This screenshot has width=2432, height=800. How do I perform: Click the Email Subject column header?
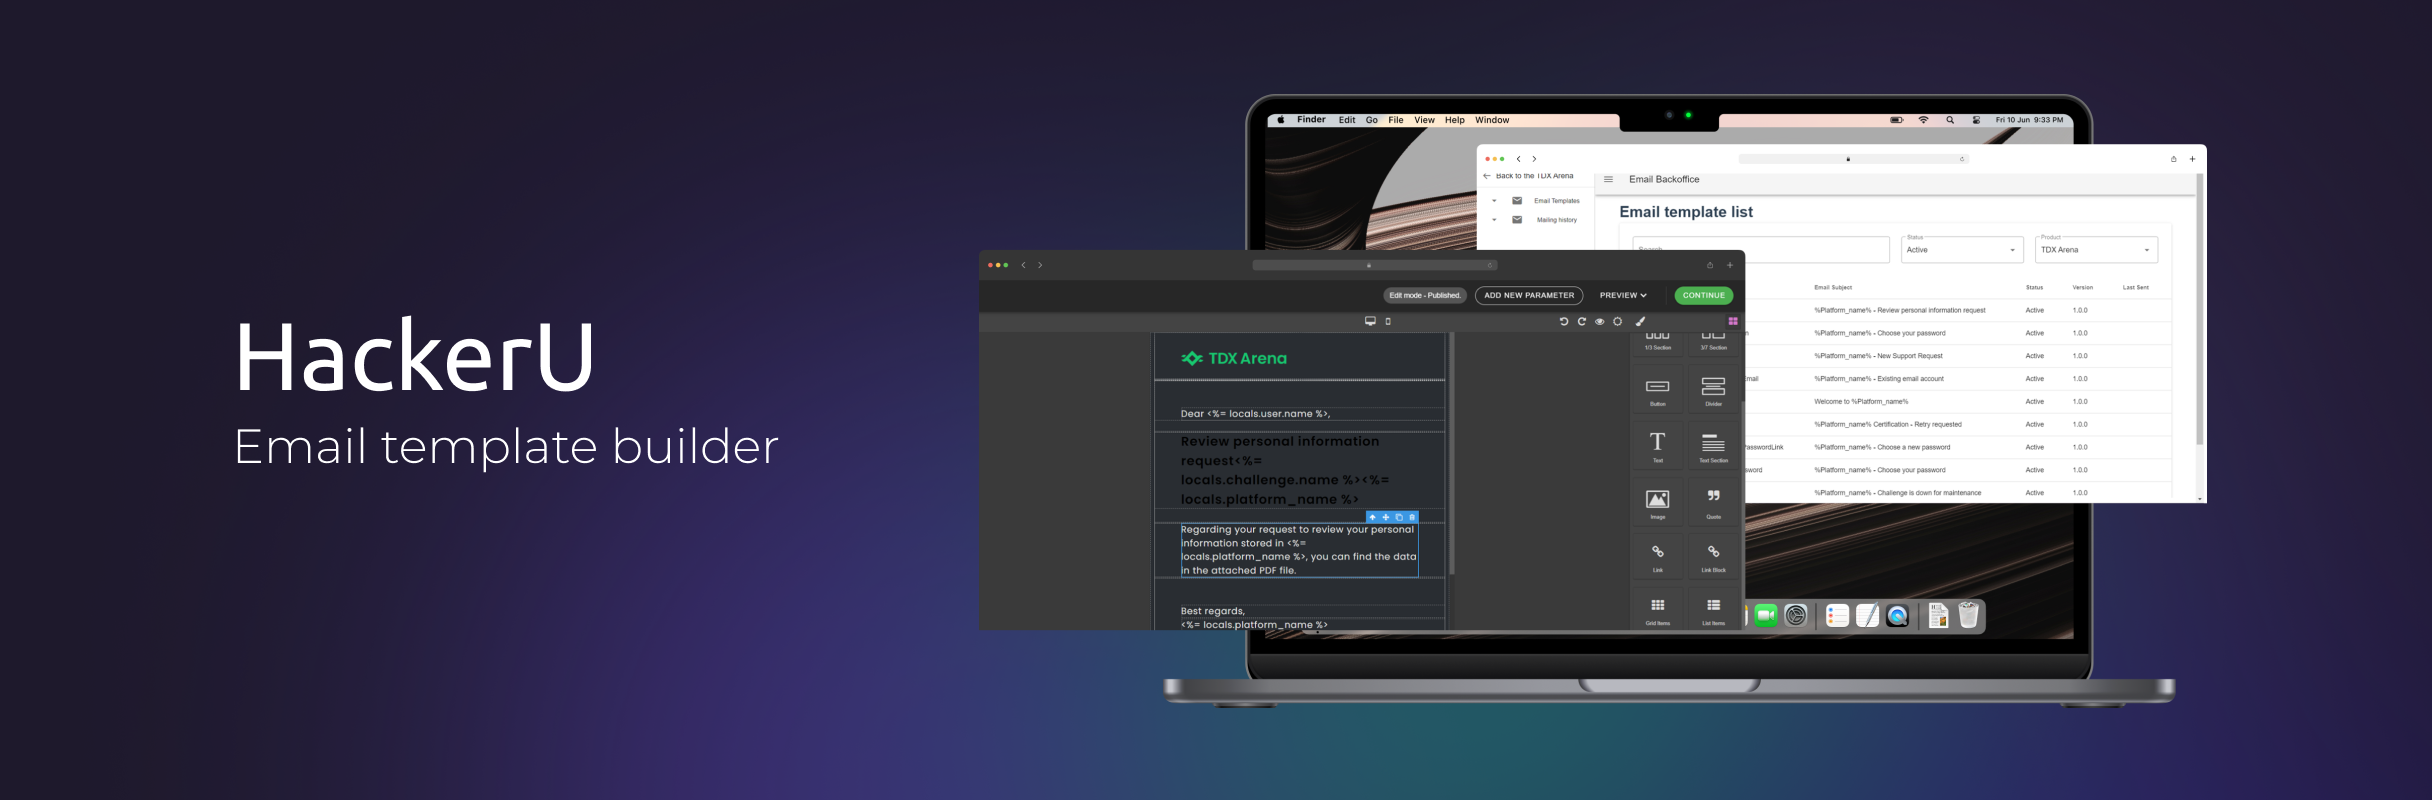point(1833,288)
